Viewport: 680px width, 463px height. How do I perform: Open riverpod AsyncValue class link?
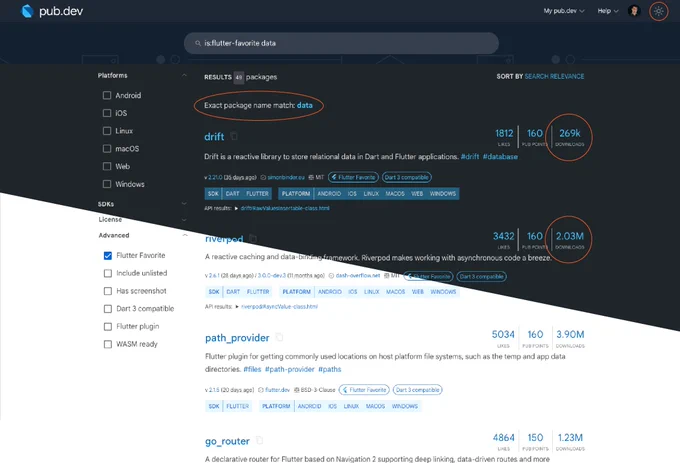coord(279,306)
